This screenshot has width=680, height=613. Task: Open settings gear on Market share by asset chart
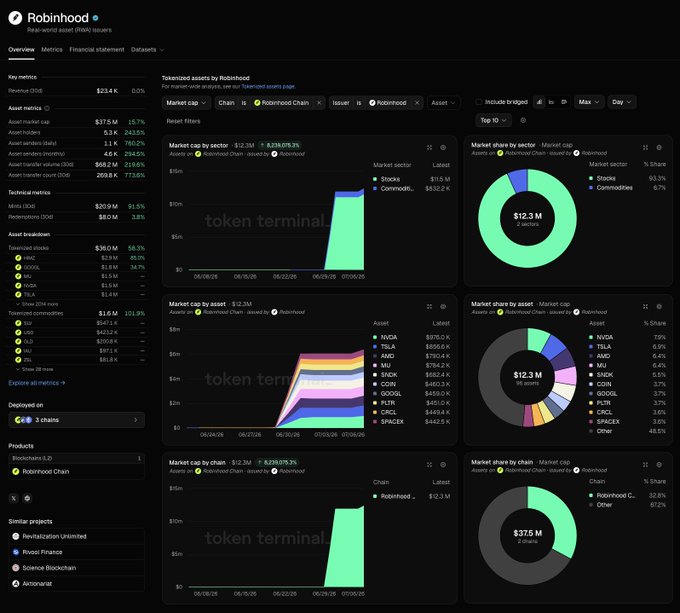(x=659, y=306)
